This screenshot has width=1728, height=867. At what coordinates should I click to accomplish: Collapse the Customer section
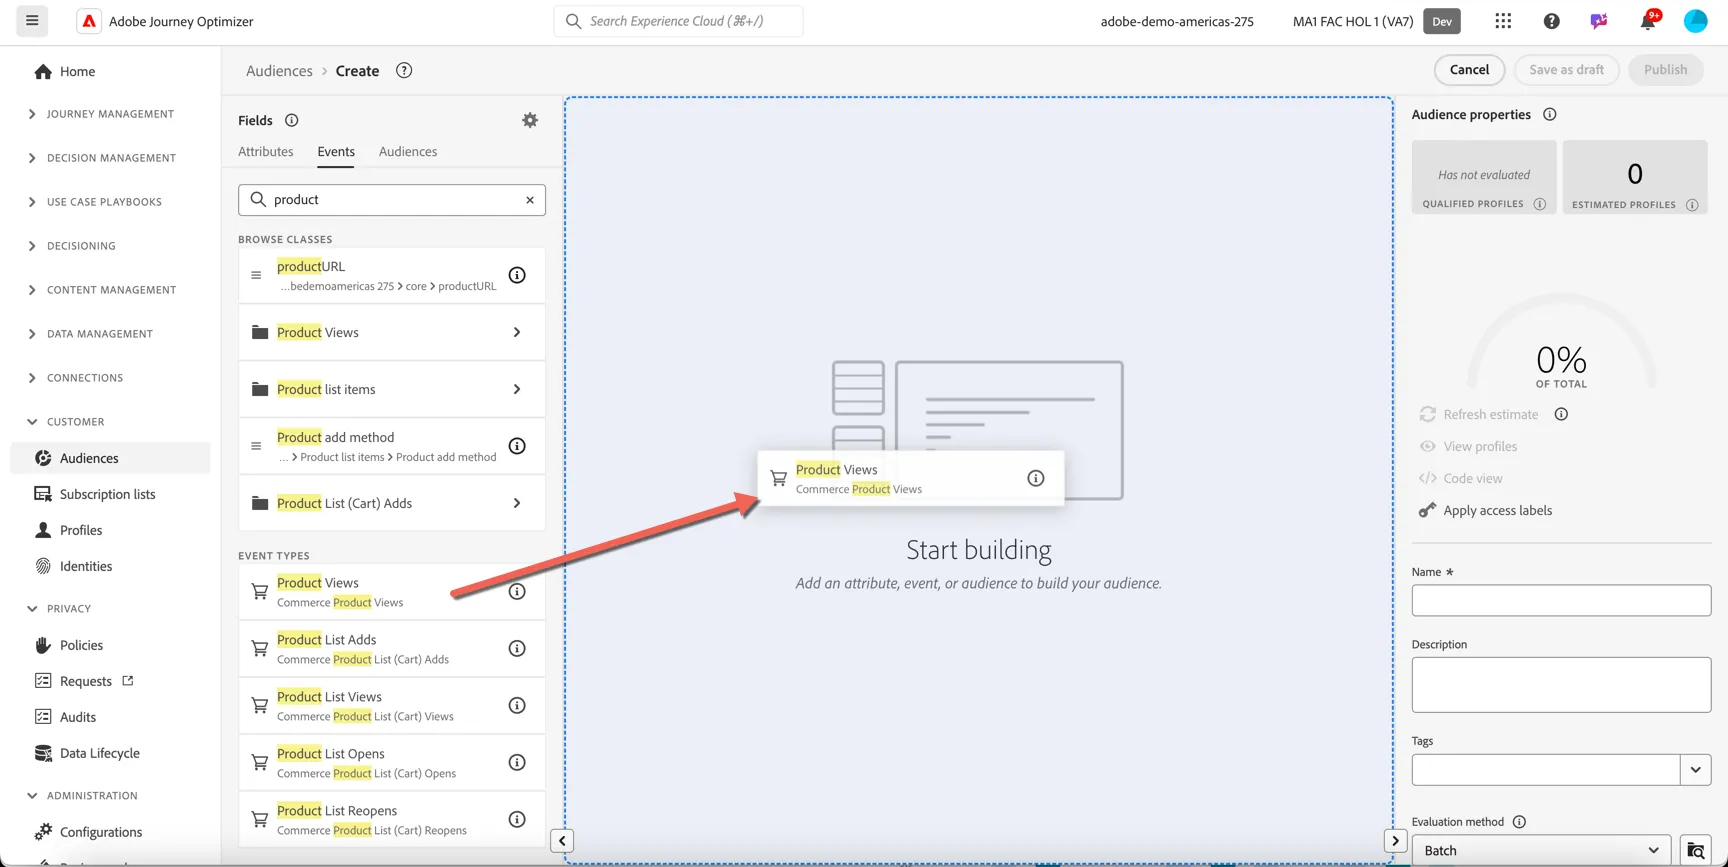click(x=32, y=422)
